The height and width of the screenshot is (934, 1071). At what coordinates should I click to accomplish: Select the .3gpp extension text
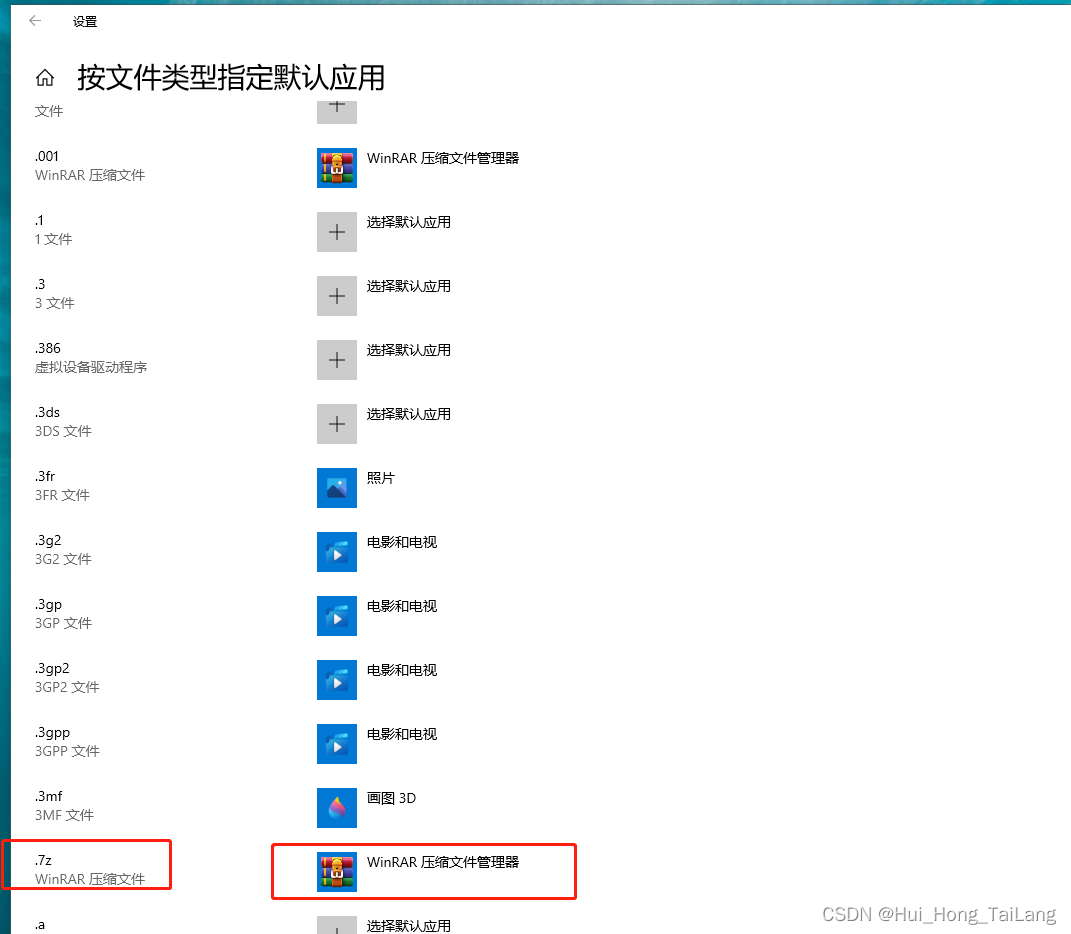(x=53, y=732)
